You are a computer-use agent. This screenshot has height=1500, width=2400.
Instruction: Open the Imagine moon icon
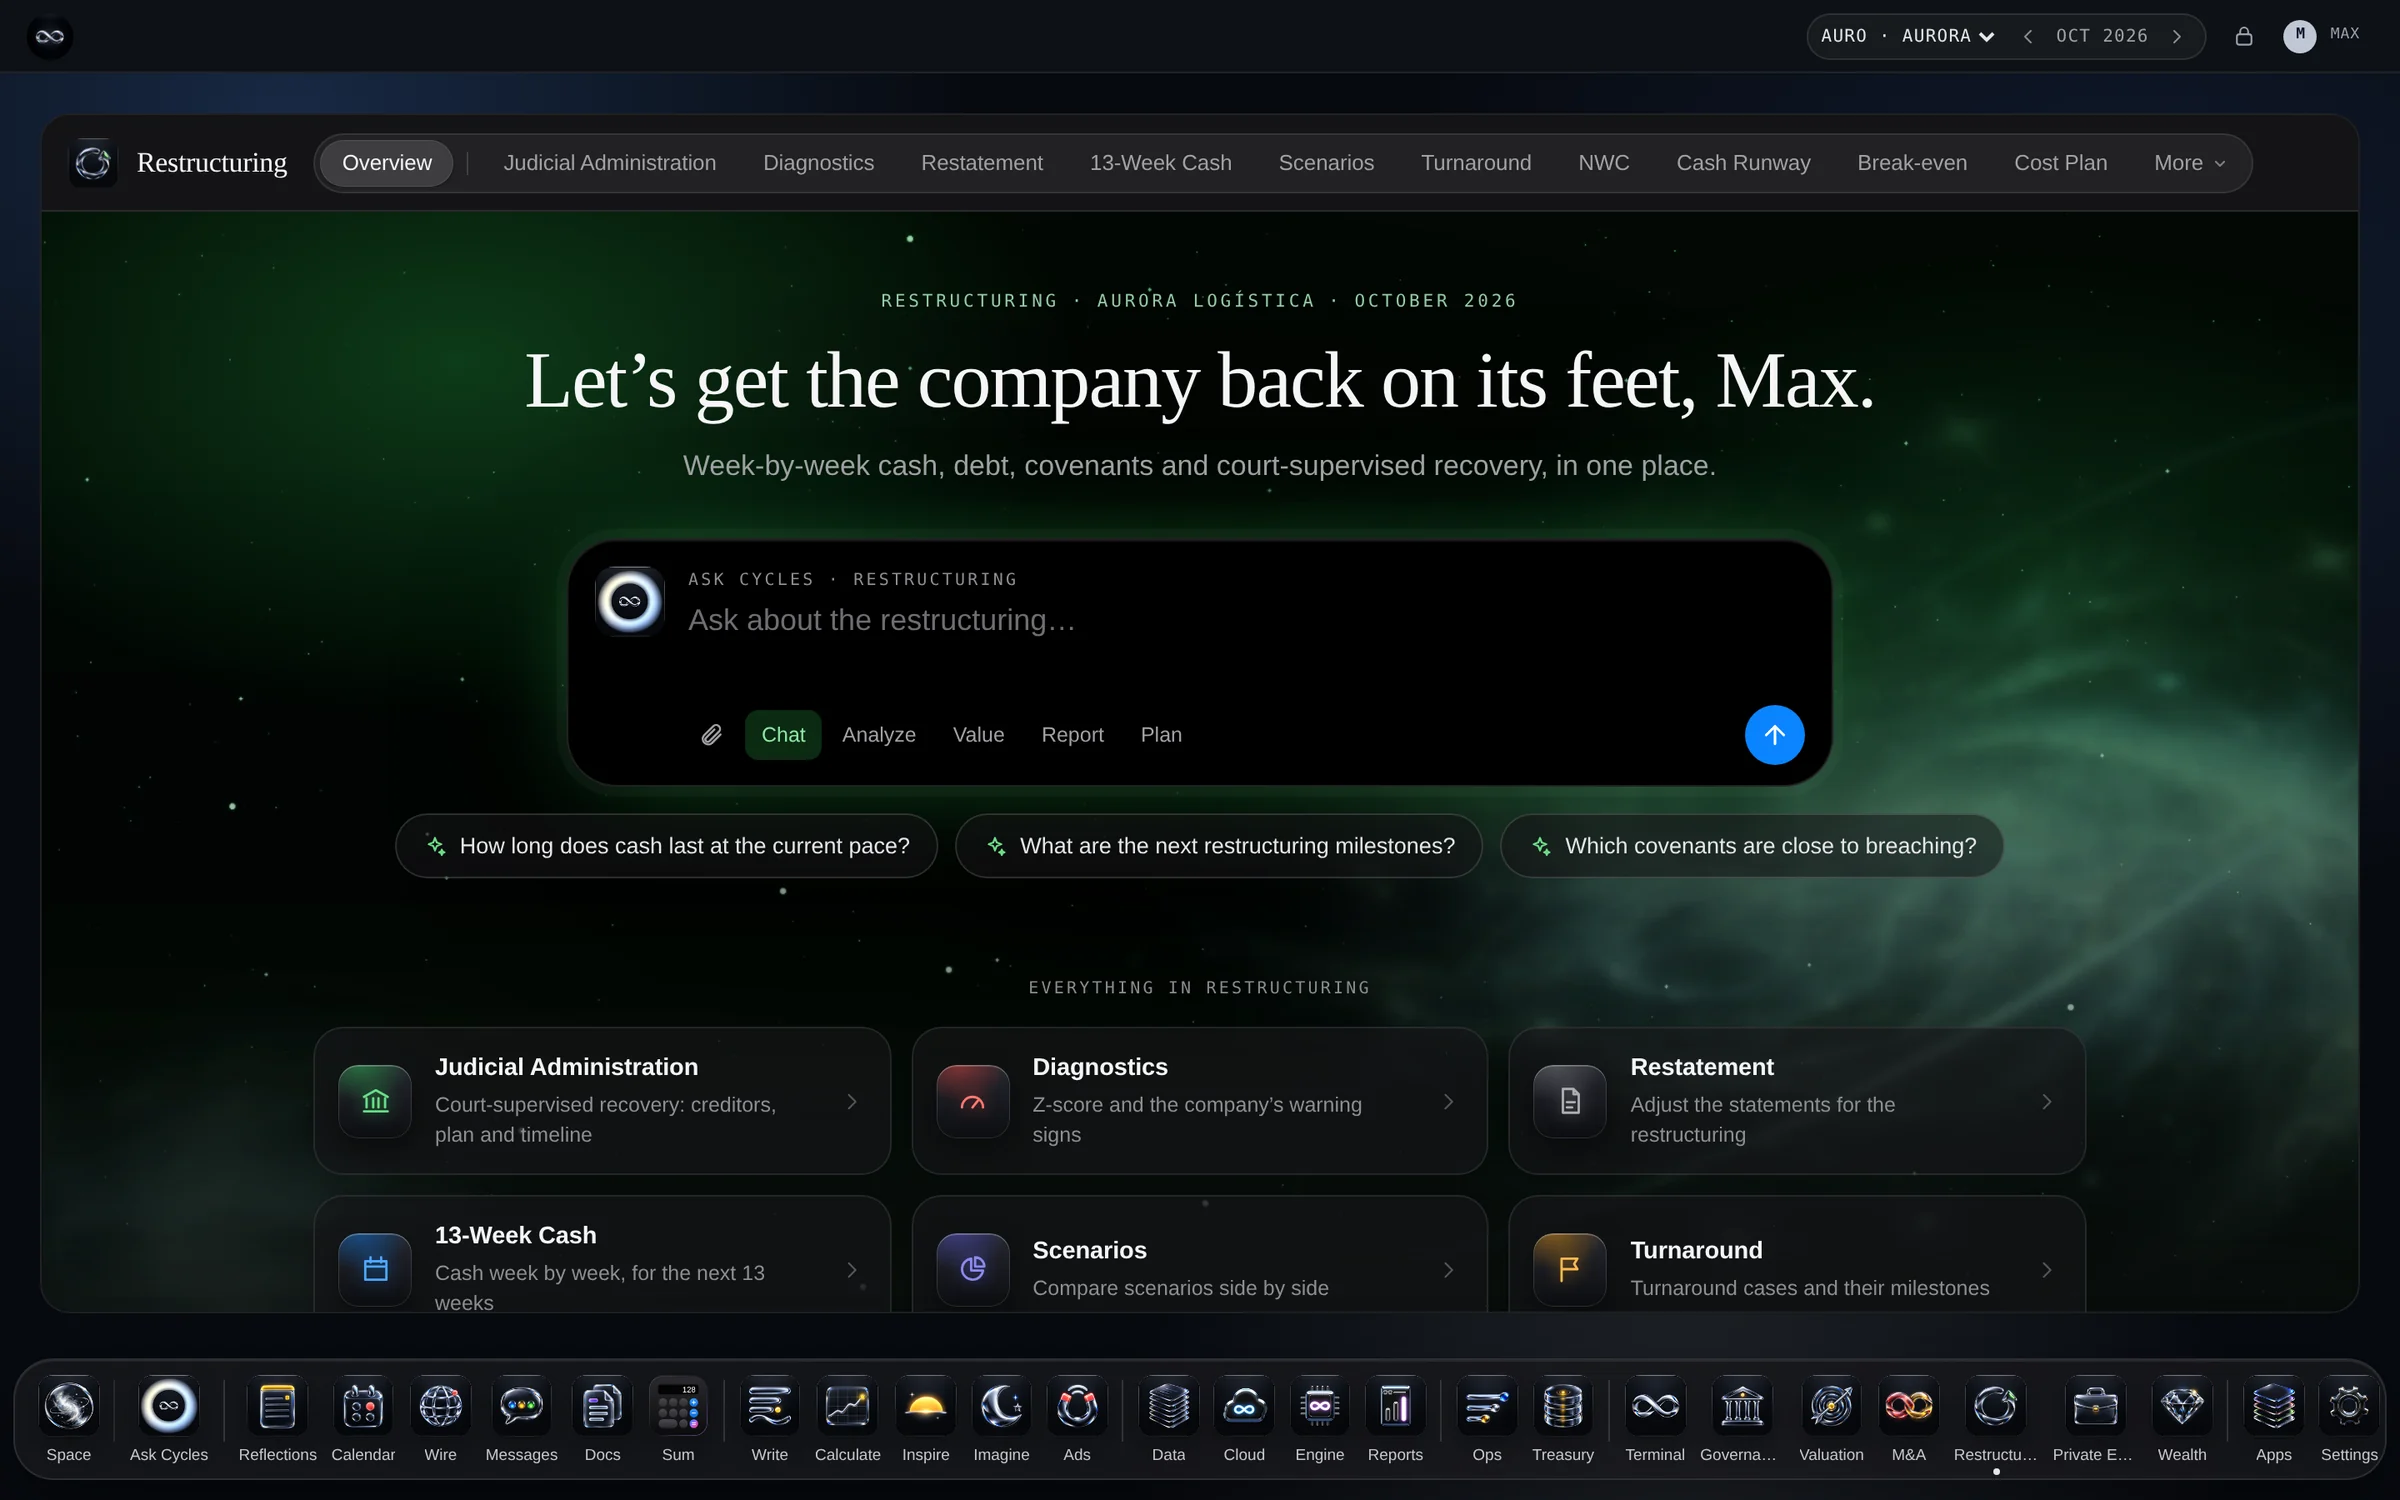(1001, 1407)
